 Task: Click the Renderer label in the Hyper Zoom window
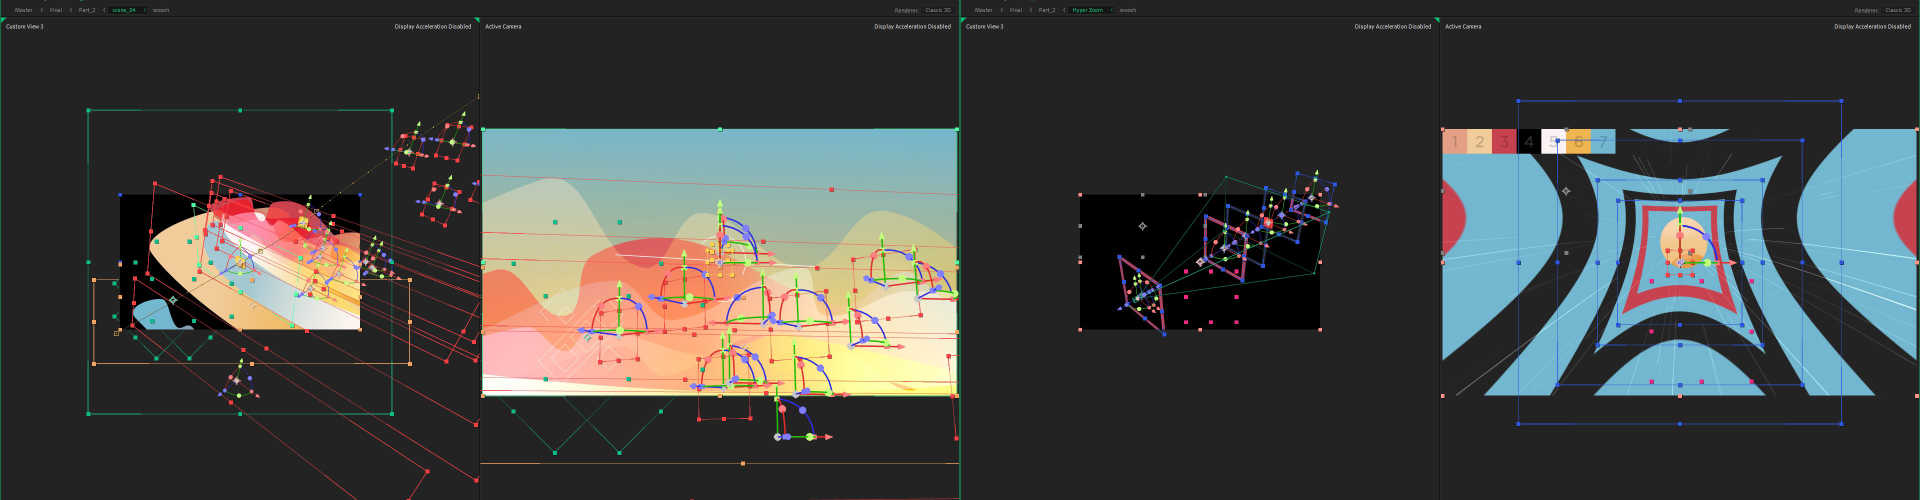point(1866,10)
